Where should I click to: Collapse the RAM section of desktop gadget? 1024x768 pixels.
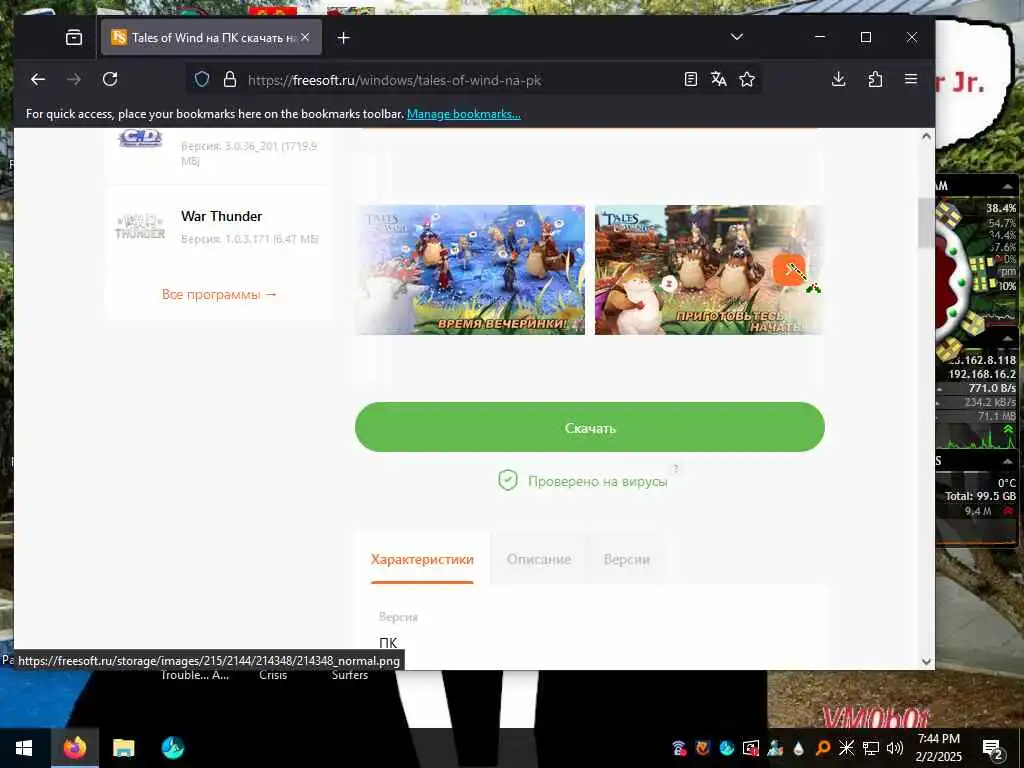pos(1007,186)
